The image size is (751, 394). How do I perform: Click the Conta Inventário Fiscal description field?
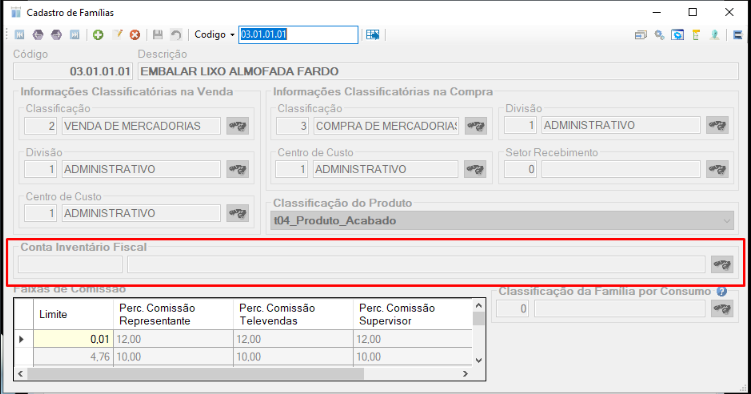coord(416,264)
